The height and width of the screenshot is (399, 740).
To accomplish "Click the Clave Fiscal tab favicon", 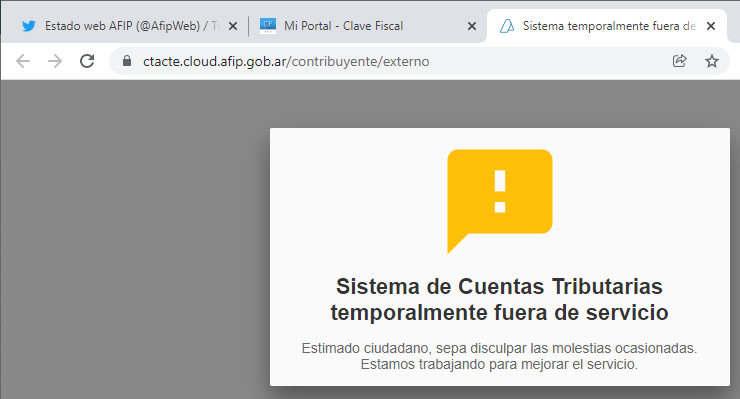I will pyautogui.click(x=268, y=26).
